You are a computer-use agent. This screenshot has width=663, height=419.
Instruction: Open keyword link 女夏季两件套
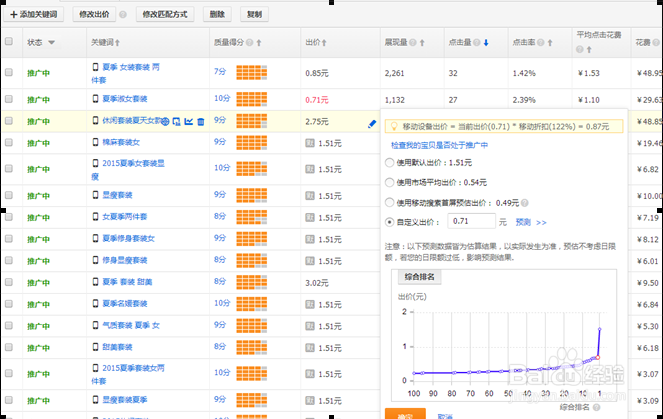click(125, 217)
